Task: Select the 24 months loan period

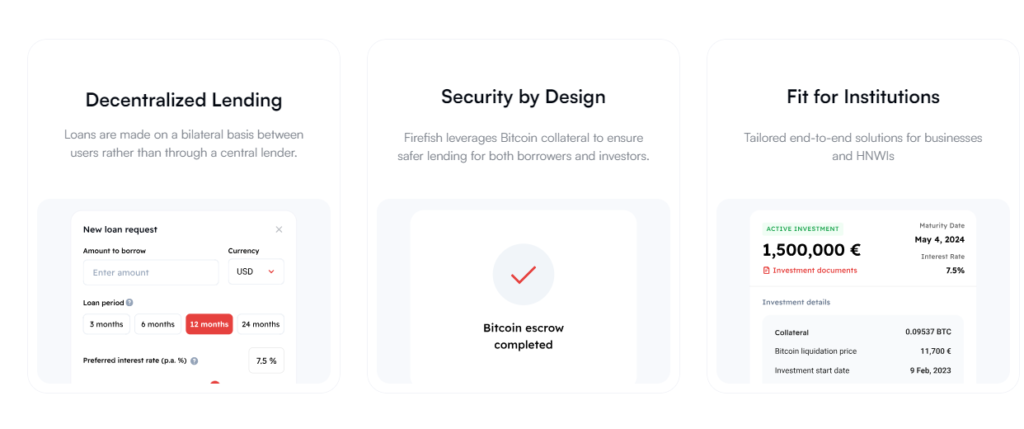Action: click(260, 324)
